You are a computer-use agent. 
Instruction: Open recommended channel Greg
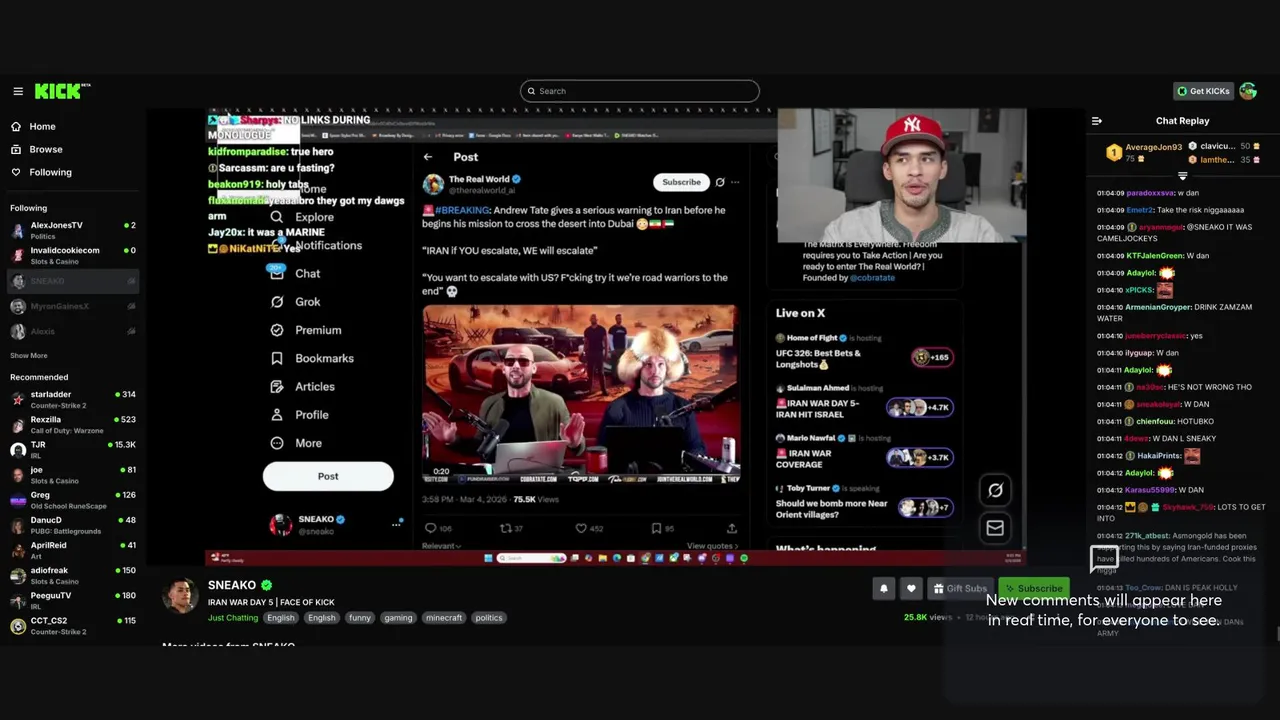(x=72, y=500)
